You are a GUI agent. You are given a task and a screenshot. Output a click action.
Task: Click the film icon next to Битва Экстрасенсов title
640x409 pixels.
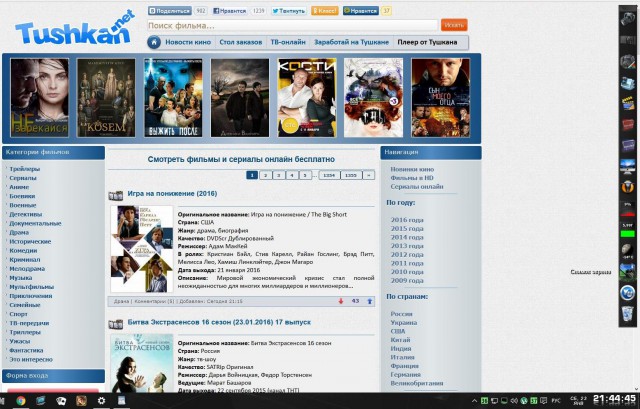116,325
